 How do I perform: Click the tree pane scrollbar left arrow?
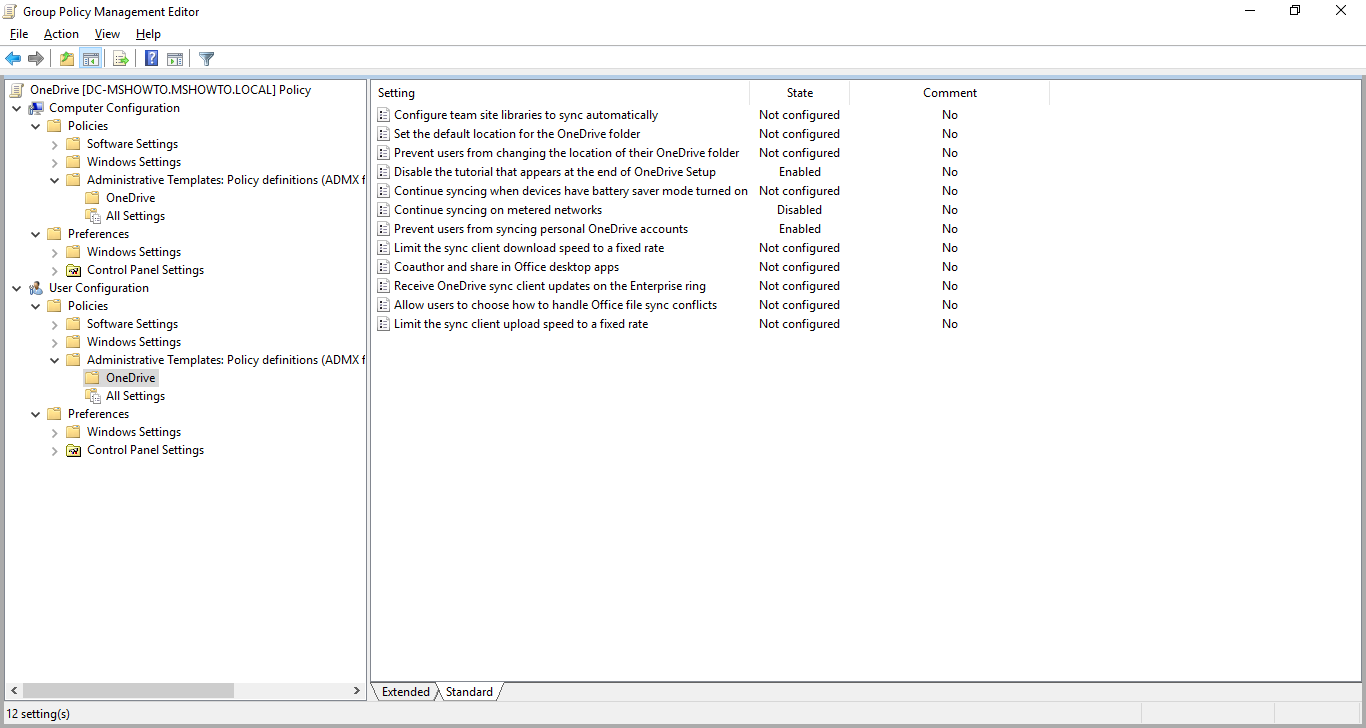[13, 691]
